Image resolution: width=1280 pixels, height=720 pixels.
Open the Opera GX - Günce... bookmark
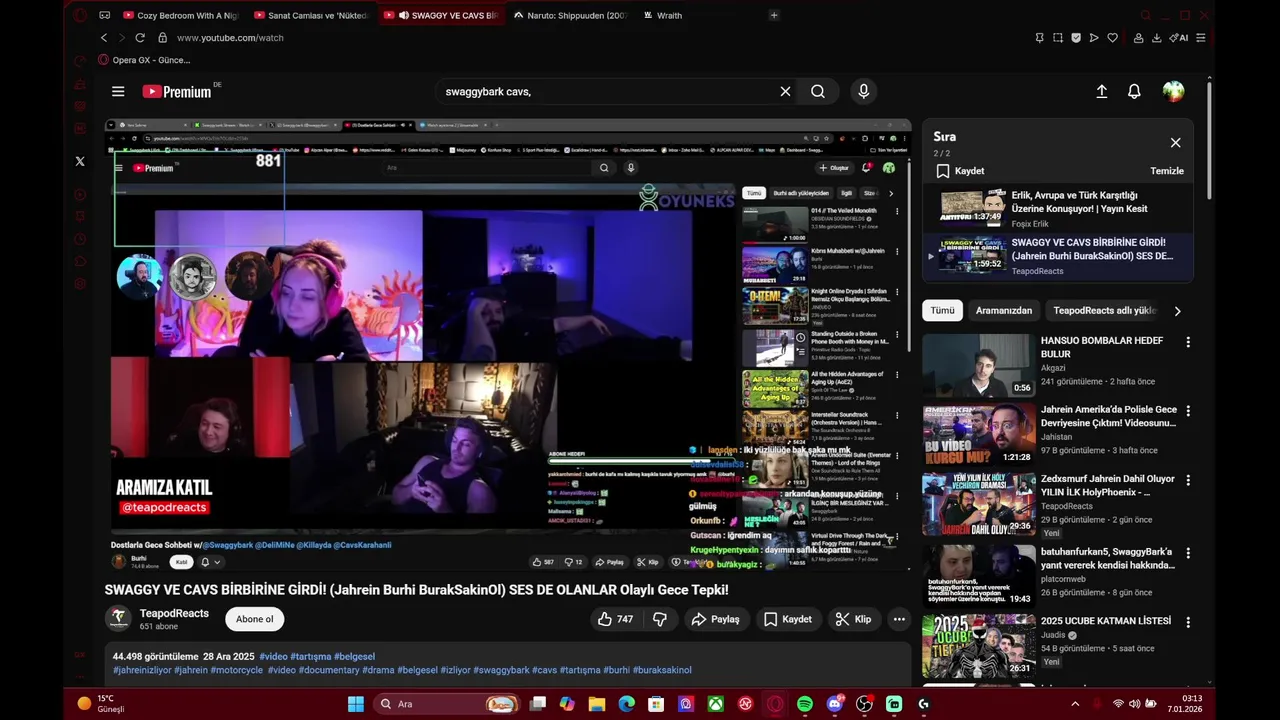[144, 60]
